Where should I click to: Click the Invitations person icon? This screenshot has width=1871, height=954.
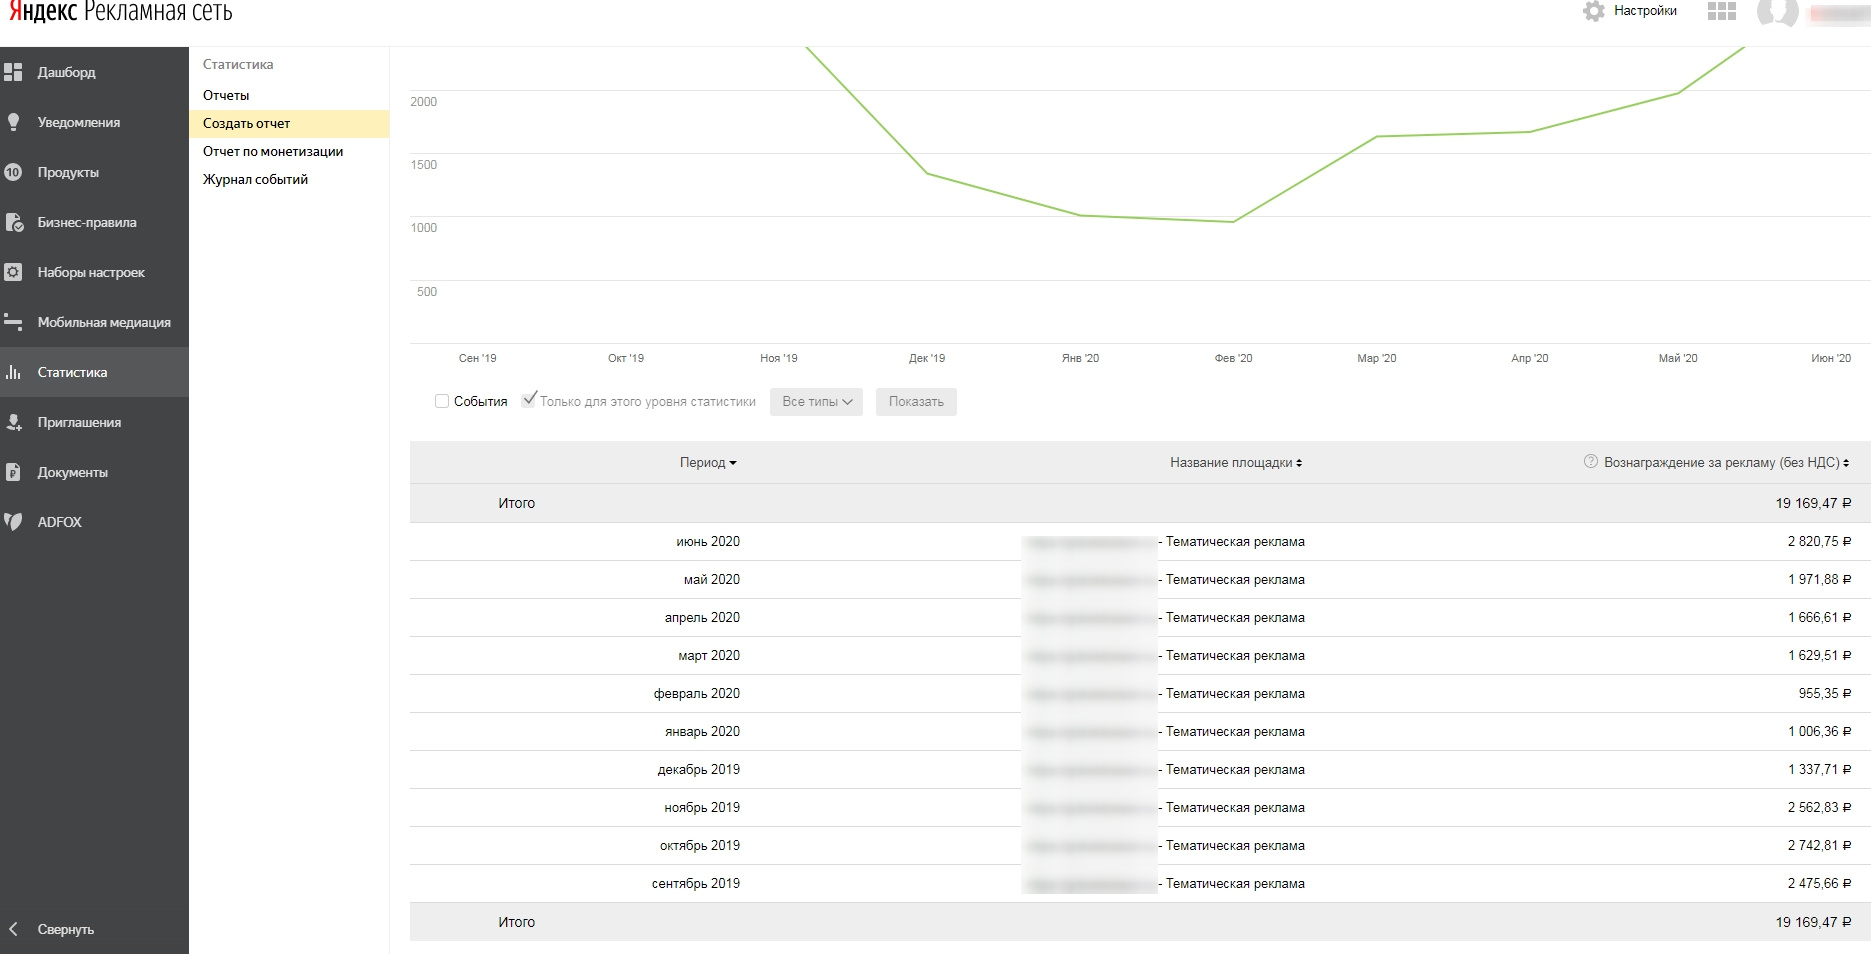coord(13,422)
